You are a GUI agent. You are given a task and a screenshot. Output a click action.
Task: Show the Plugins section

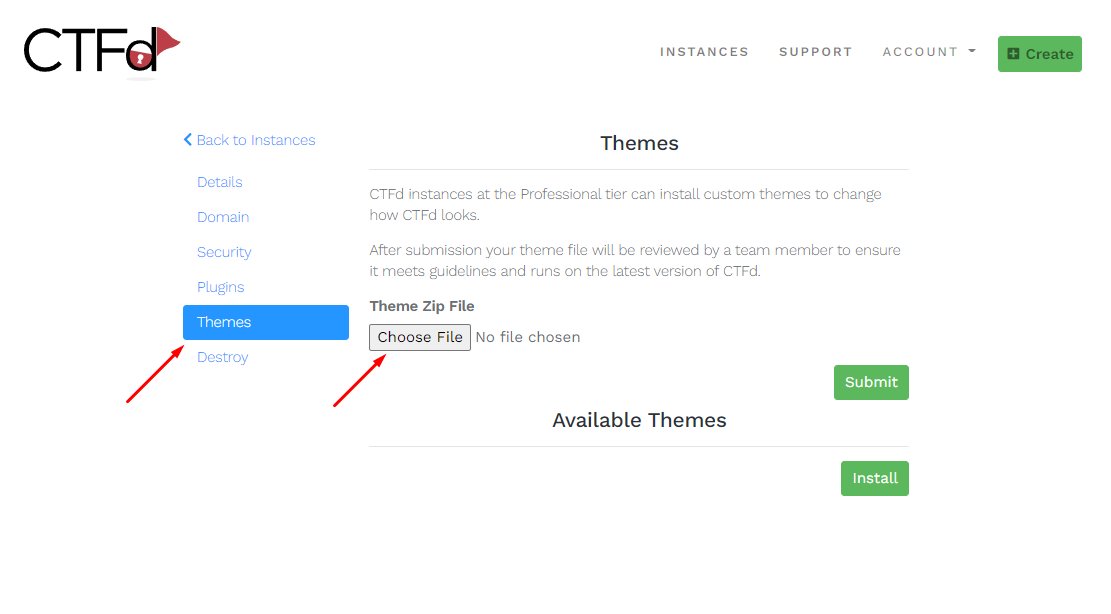click(221, 287)
